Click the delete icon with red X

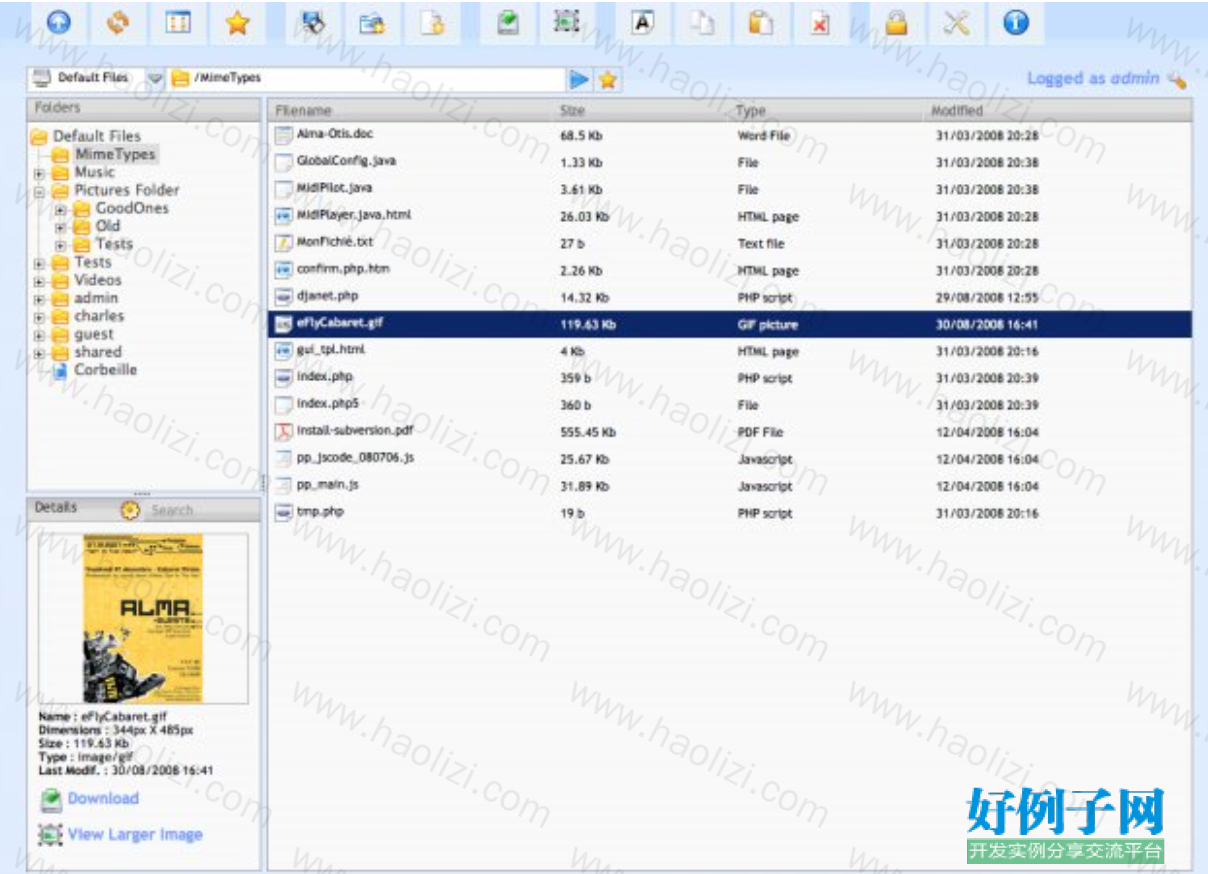click(820, 23)
